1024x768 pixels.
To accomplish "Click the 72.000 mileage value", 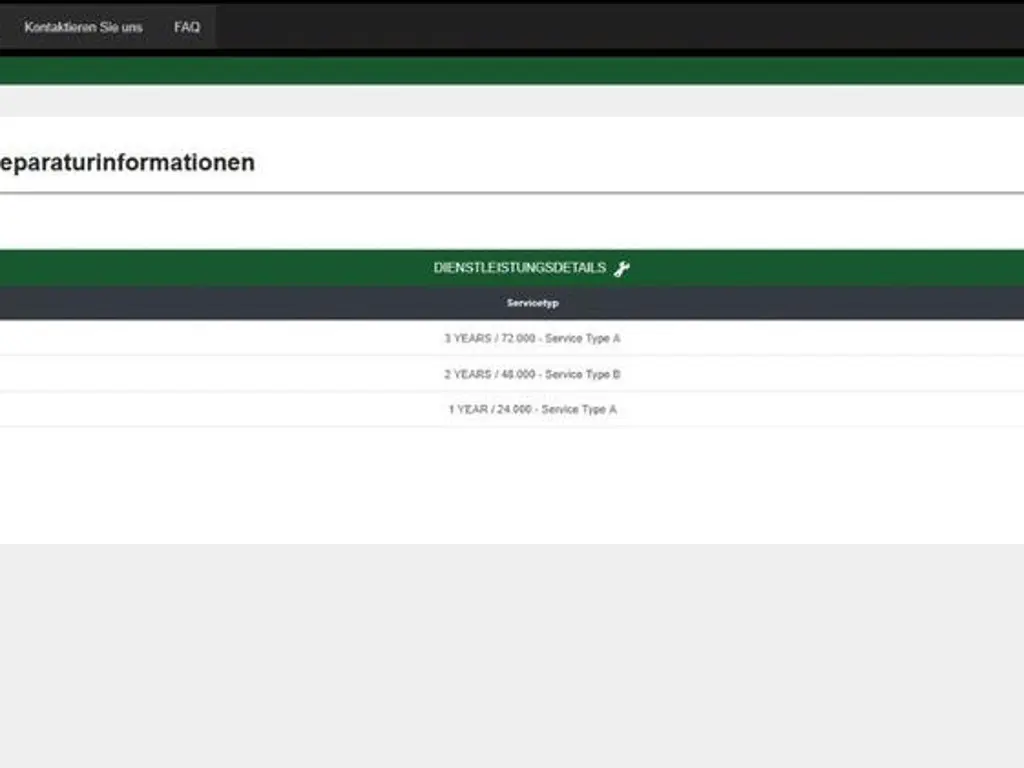I will (x=518, y=338).
